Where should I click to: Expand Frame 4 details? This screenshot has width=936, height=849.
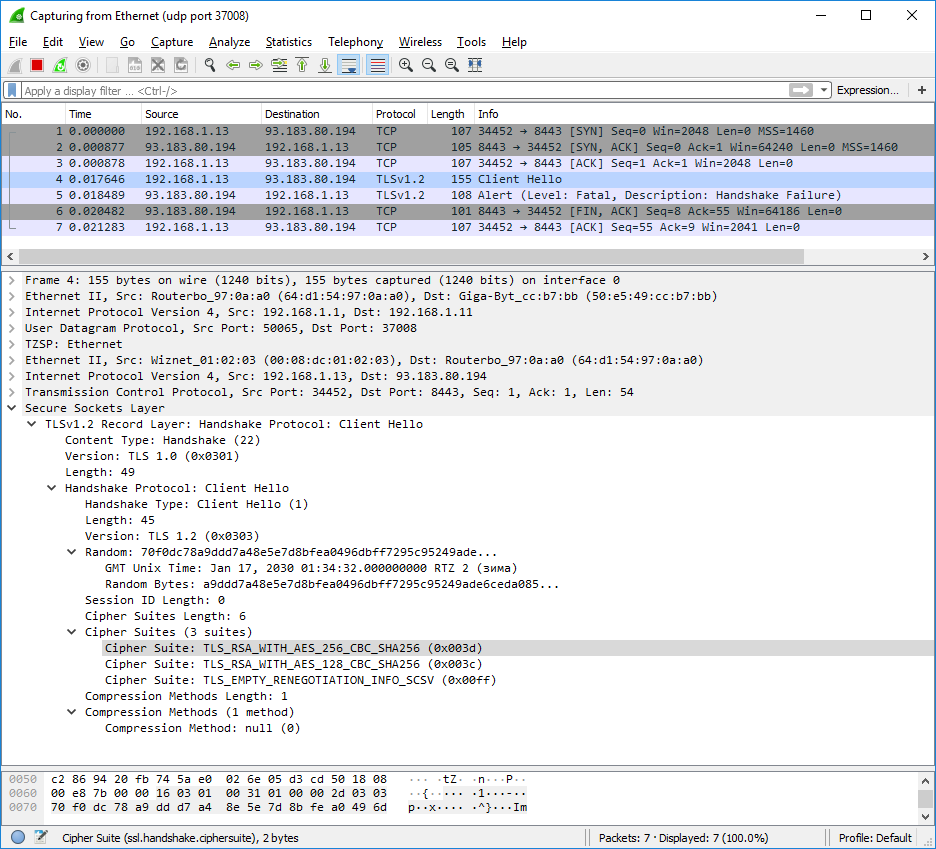11,280
